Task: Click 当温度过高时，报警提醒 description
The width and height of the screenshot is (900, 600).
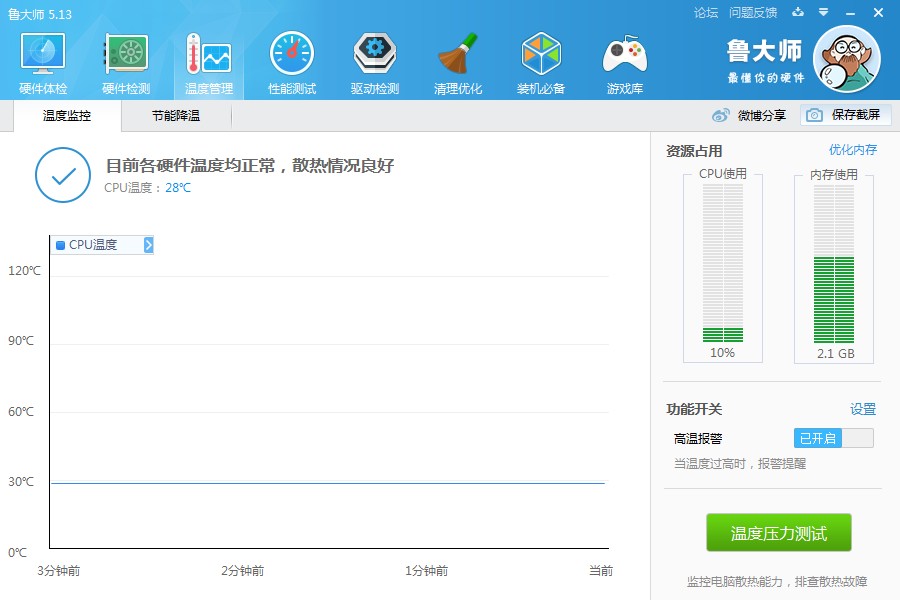Action: point(740,463)
